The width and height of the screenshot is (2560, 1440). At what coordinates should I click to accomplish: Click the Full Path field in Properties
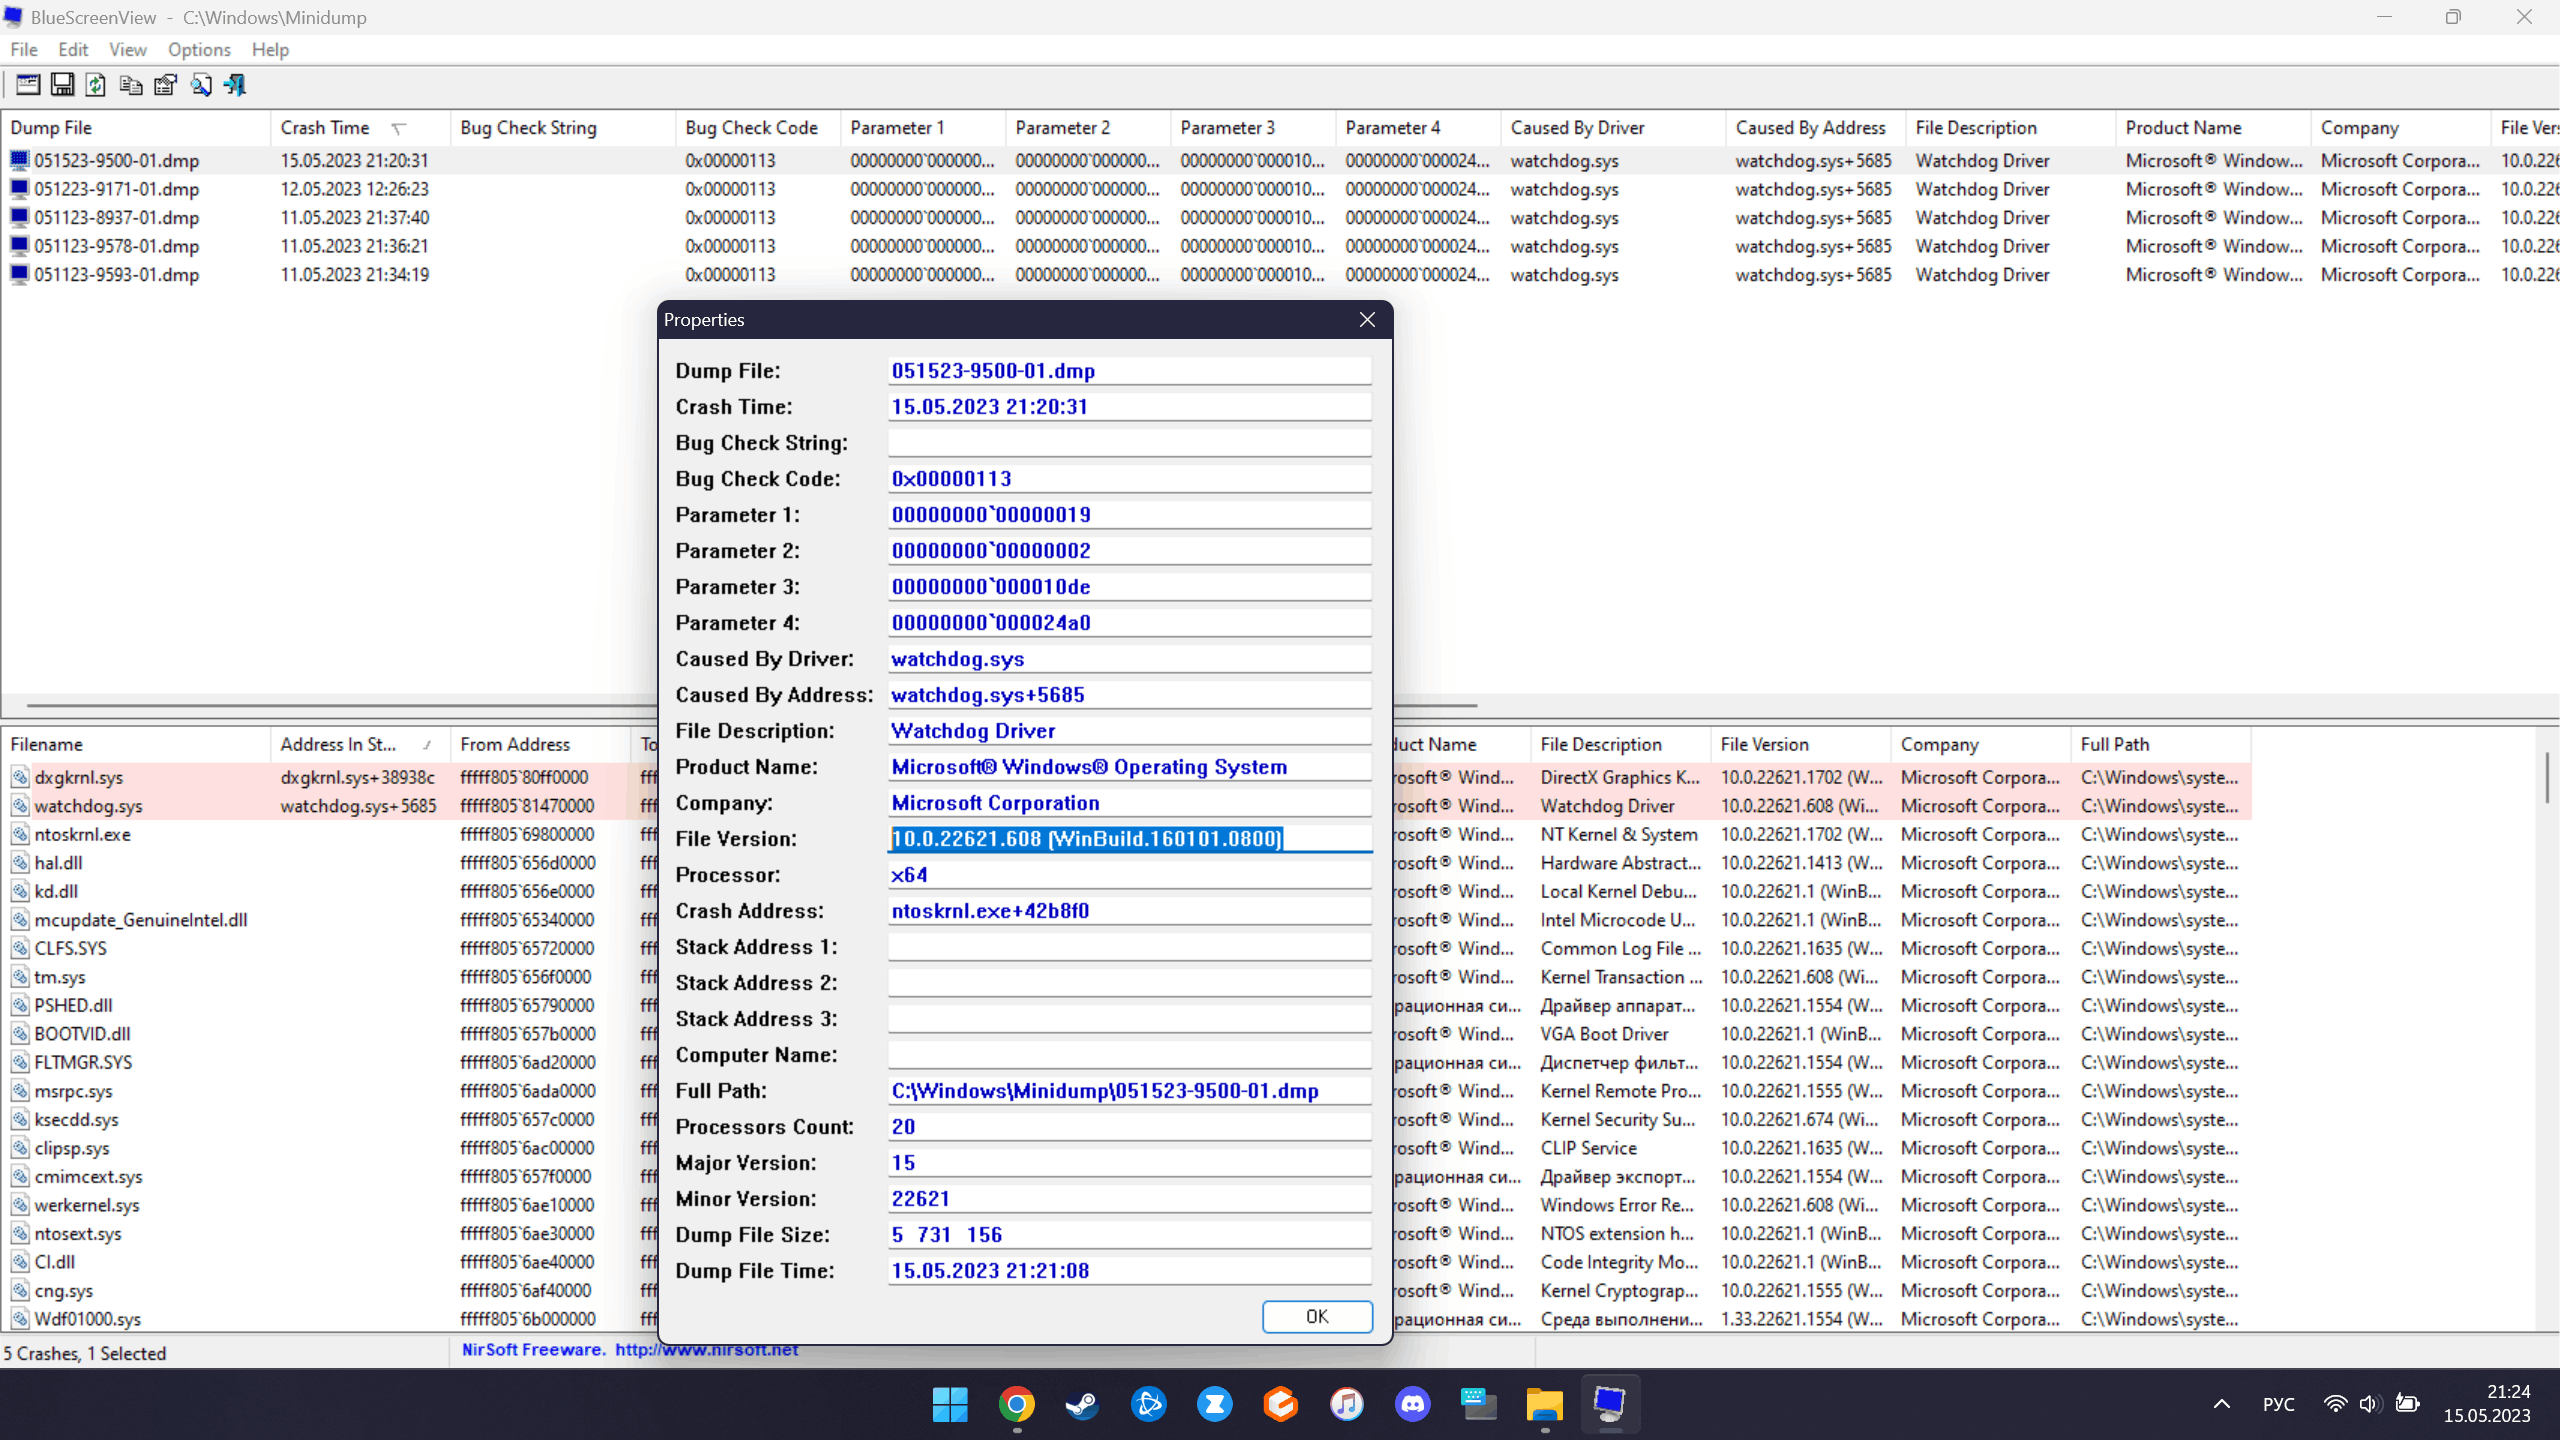pyautogui.click(x=1130, y=1091)
